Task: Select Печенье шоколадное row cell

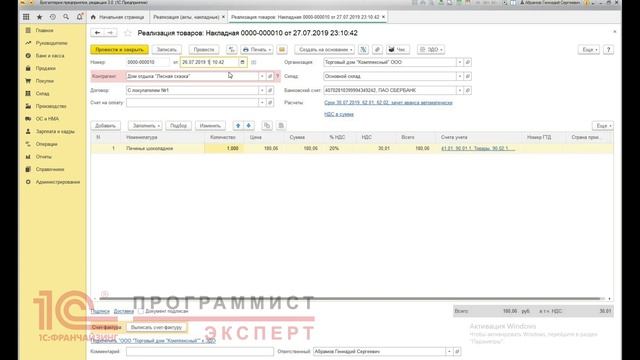Action: (x=163, y=149)
